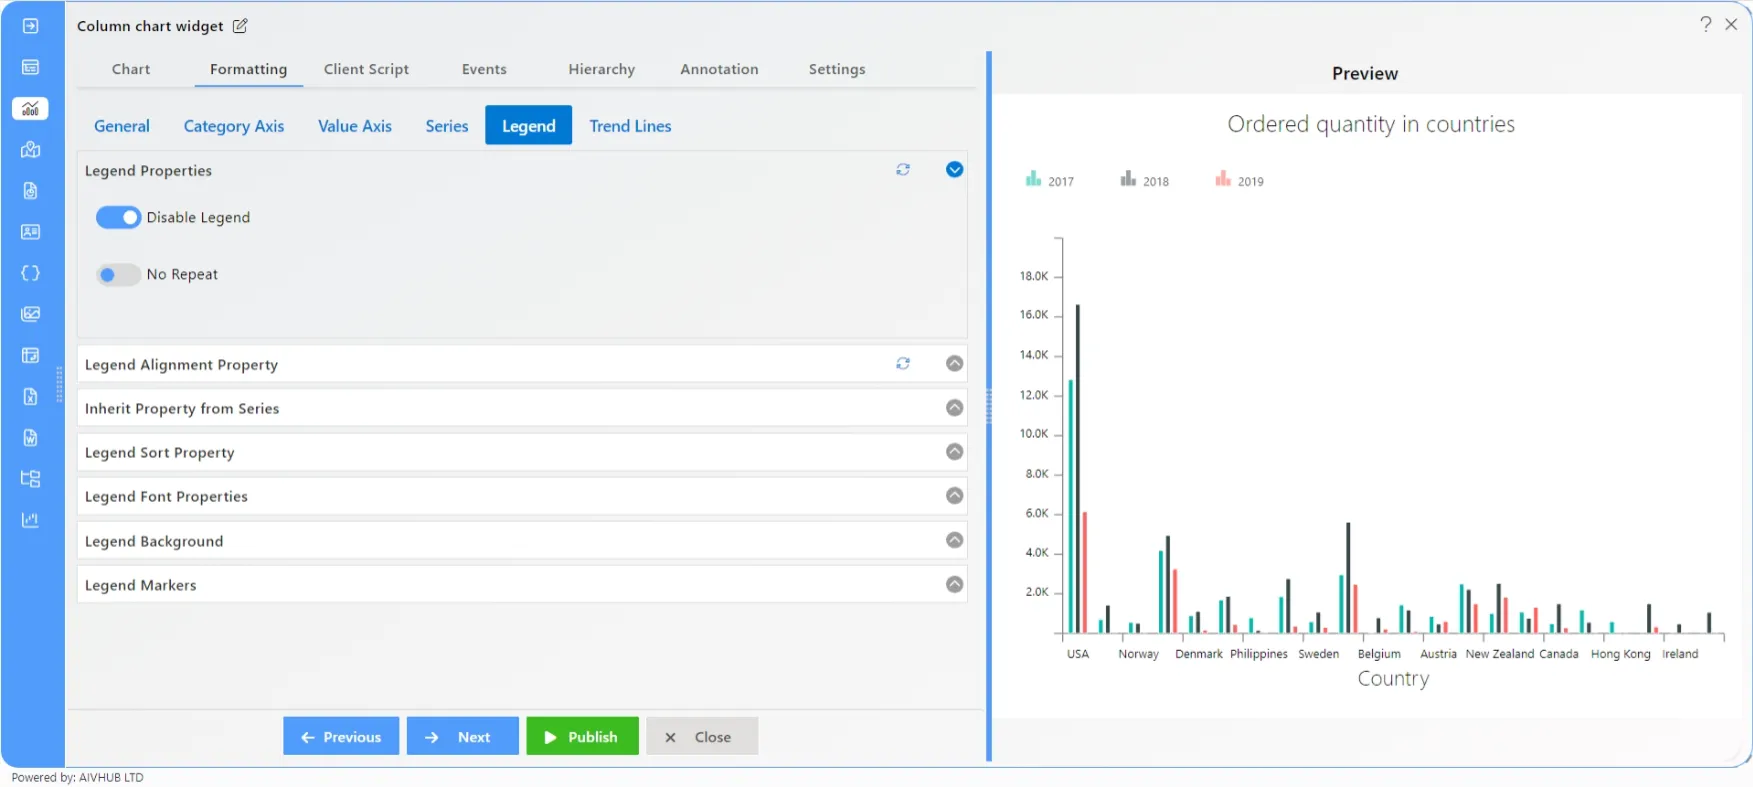Click the Hong Kong category label
Image resolution: width=1753 pixels, height=787 pixels.
[1620, 654]
